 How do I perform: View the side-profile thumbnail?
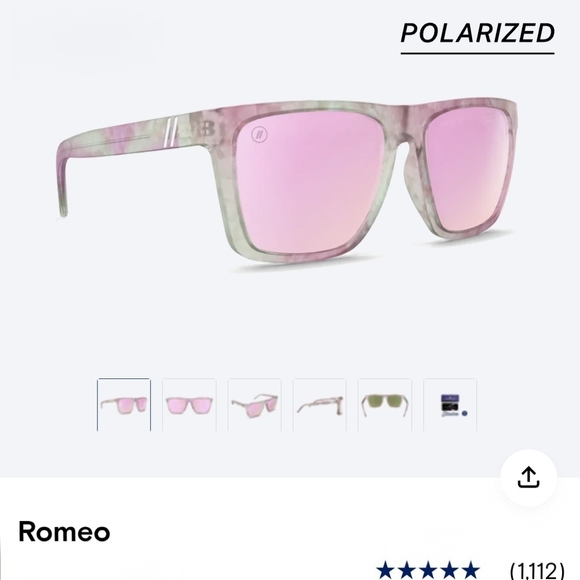320,405
